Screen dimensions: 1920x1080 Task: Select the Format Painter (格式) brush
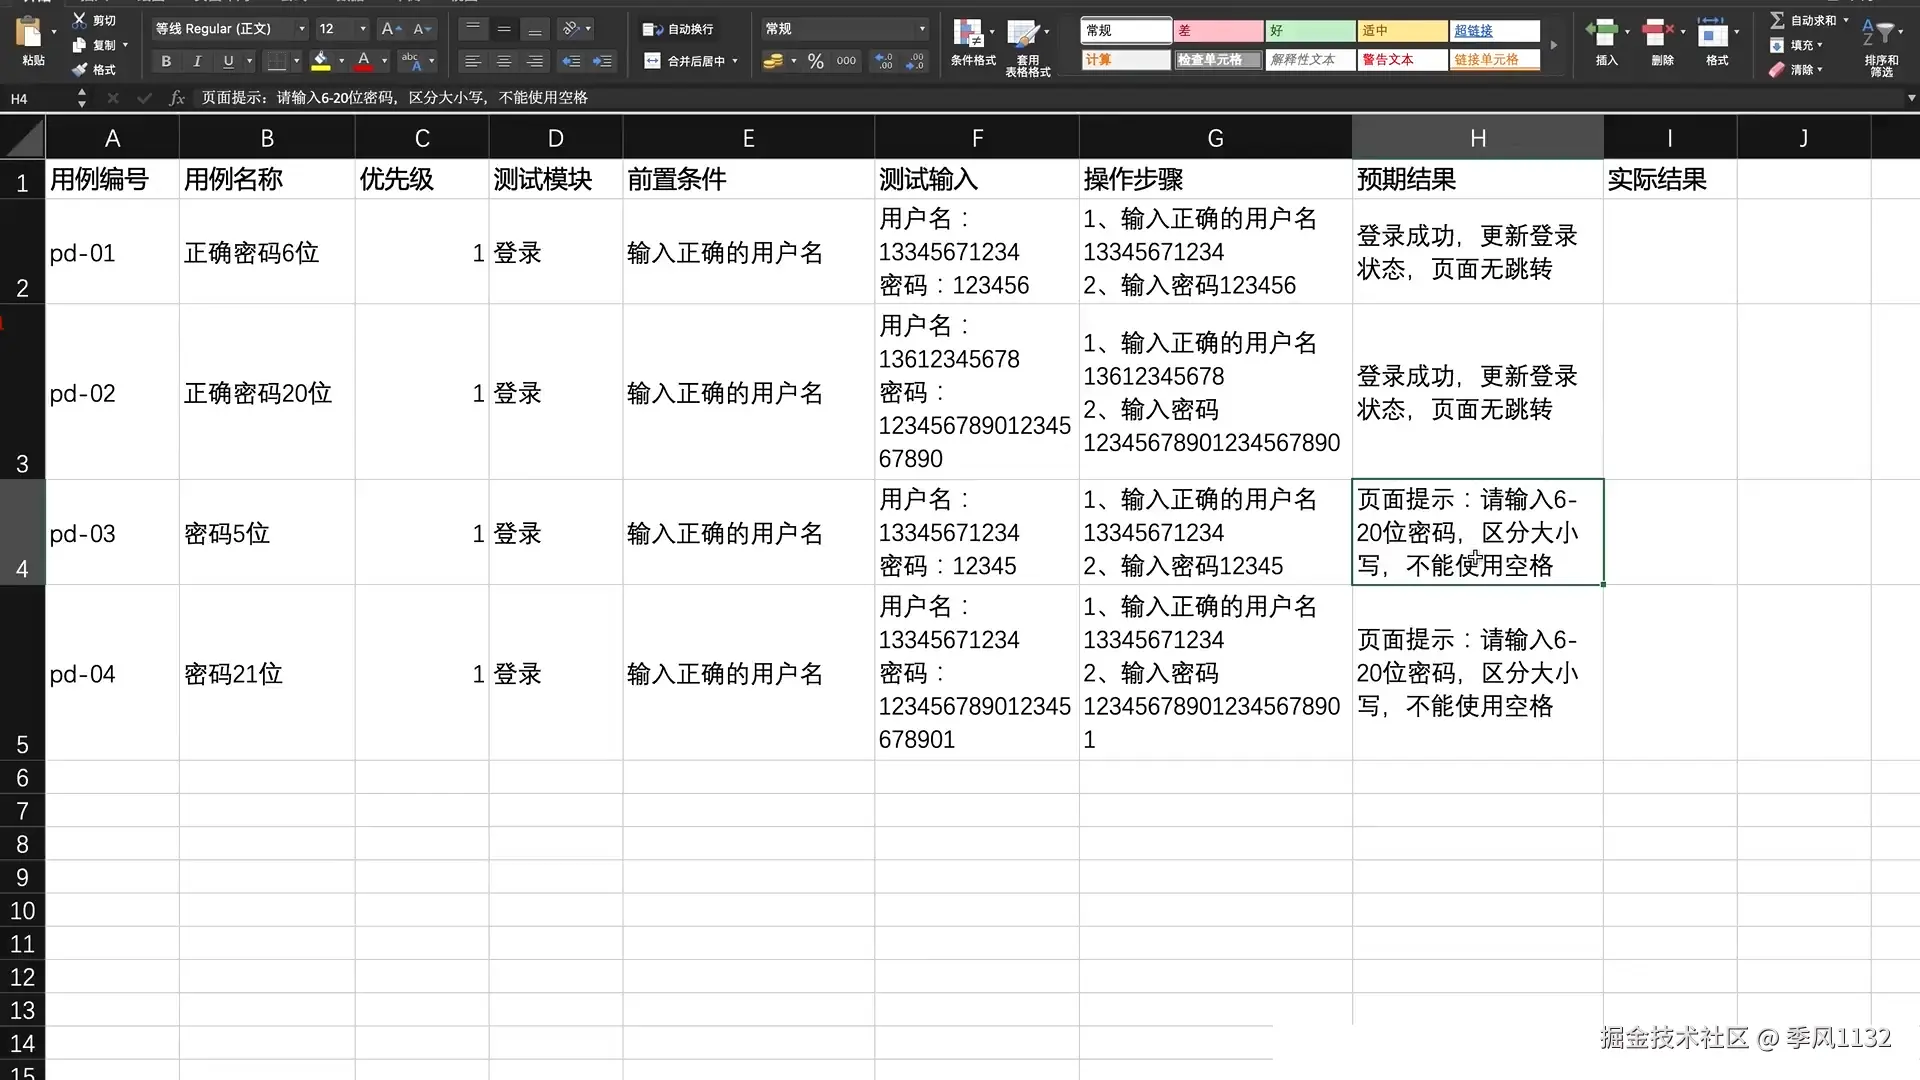80,70
